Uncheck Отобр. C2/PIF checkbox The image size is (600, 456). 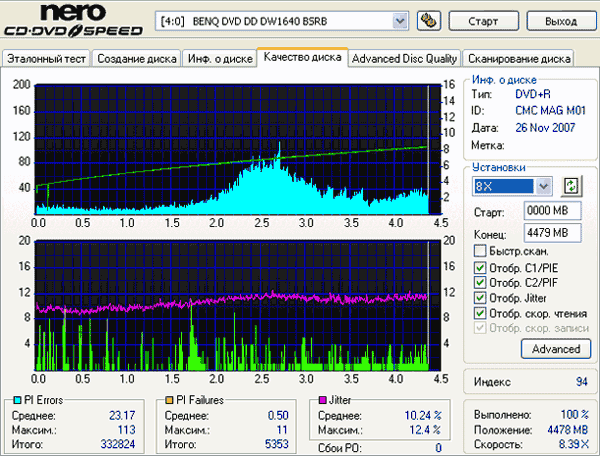coord(480,282)
